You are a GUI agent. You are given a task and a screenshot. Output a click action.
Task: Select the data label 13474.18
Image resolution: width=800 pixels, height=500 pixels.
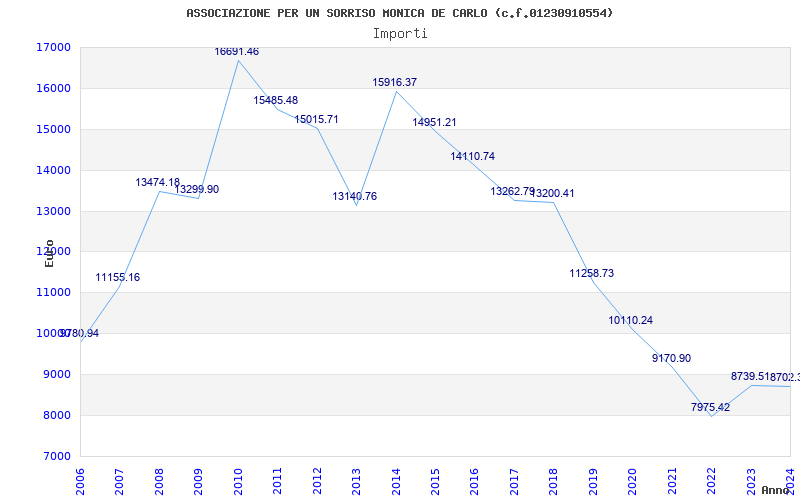157,182
